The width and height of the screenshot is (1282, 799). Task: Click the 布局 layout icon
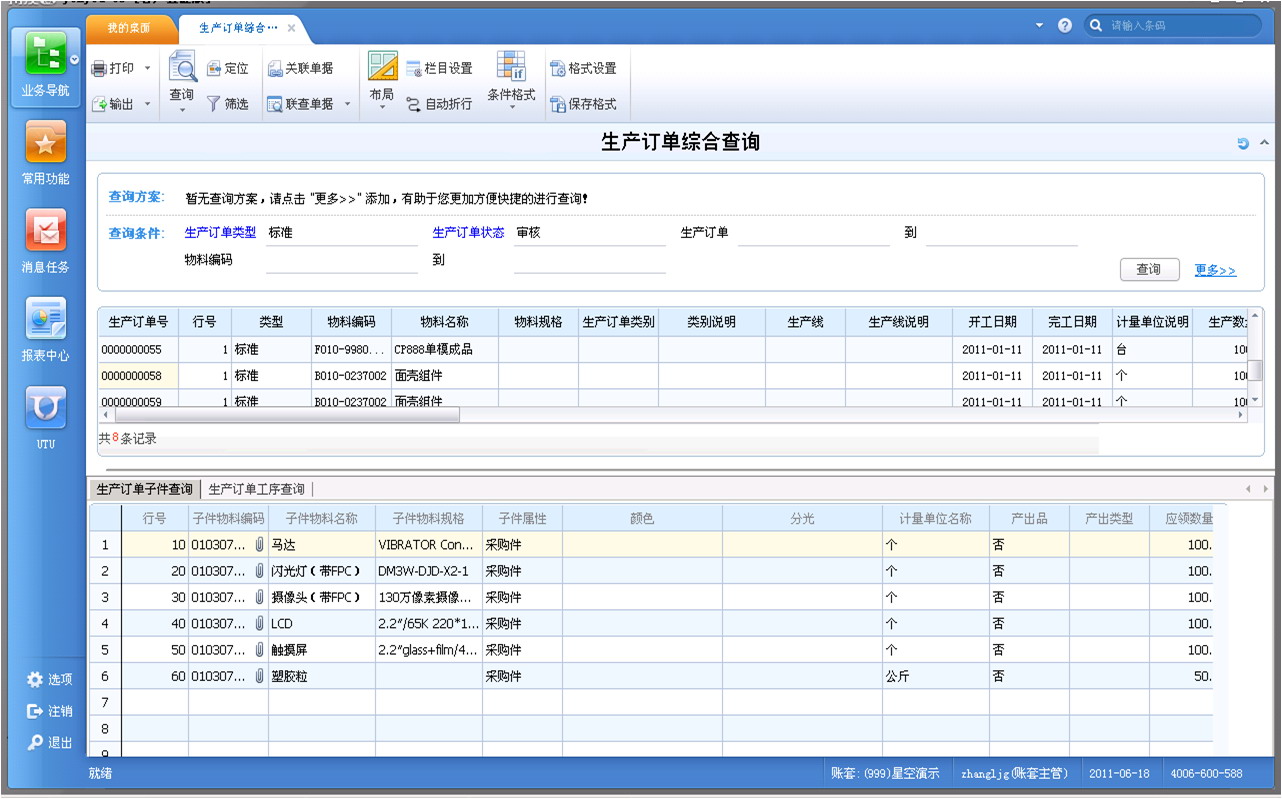[382, 67]
